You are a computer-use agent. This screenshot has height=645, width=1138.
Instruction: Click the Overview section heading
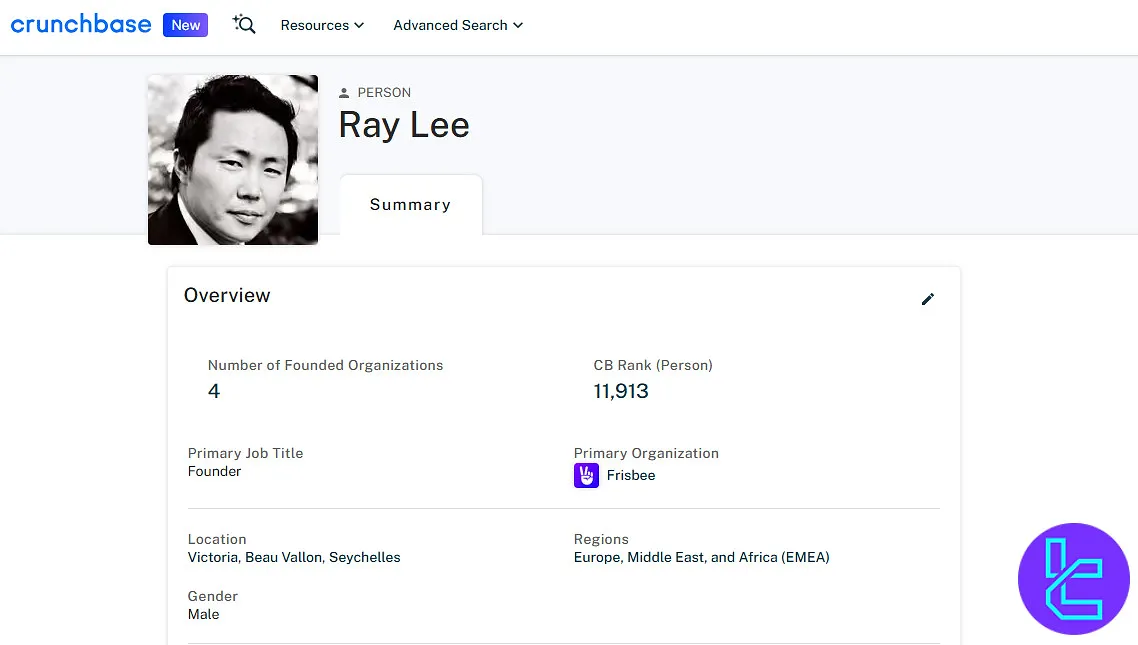[227, 295]
